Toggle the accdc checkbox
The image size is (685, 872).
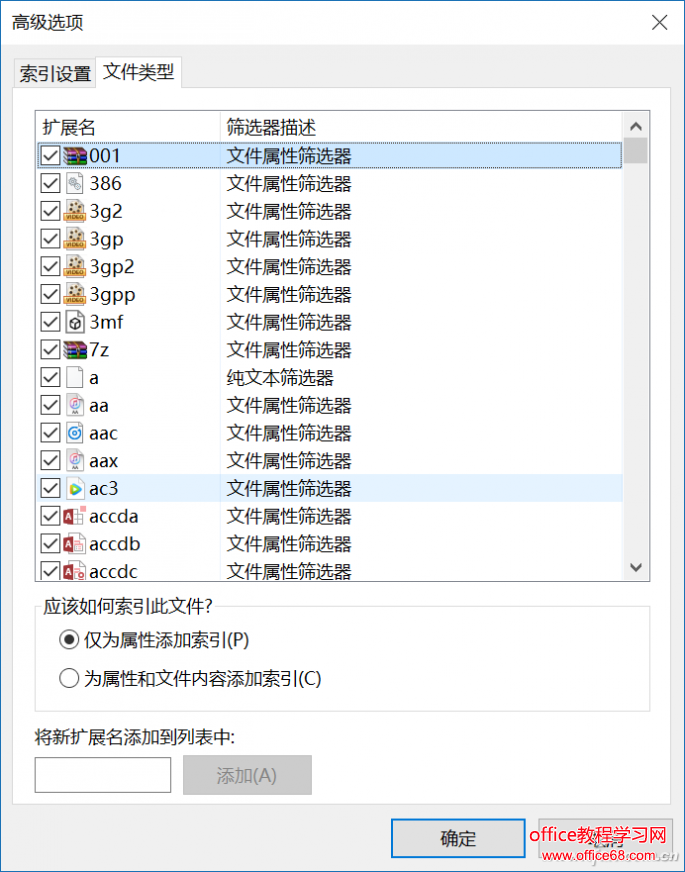click(x=51, y=571)
